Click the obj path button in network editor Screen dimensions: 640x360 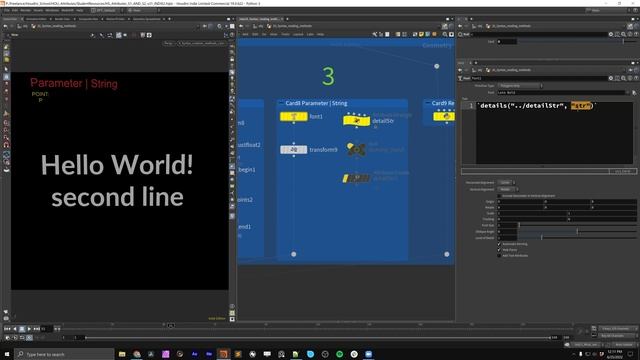click(x=259, y=26)
